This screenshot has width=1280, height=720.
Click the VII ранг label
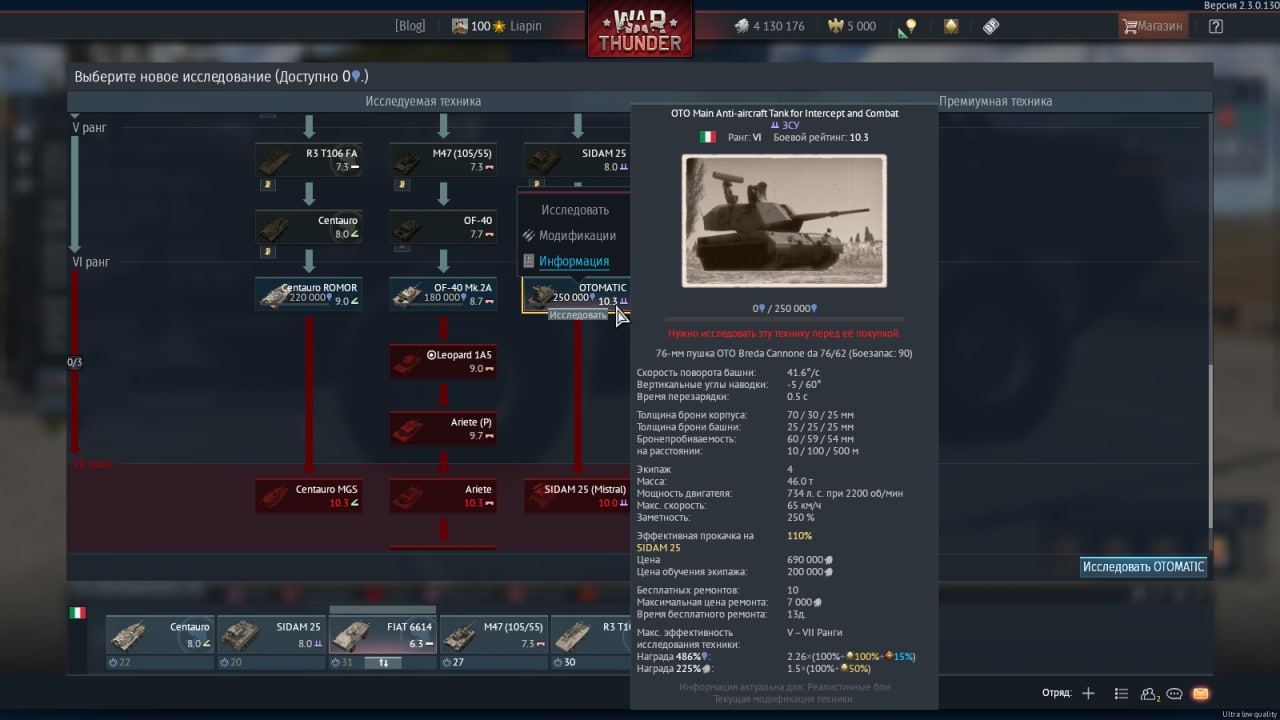pyautogui.click(x=92, y=464)
